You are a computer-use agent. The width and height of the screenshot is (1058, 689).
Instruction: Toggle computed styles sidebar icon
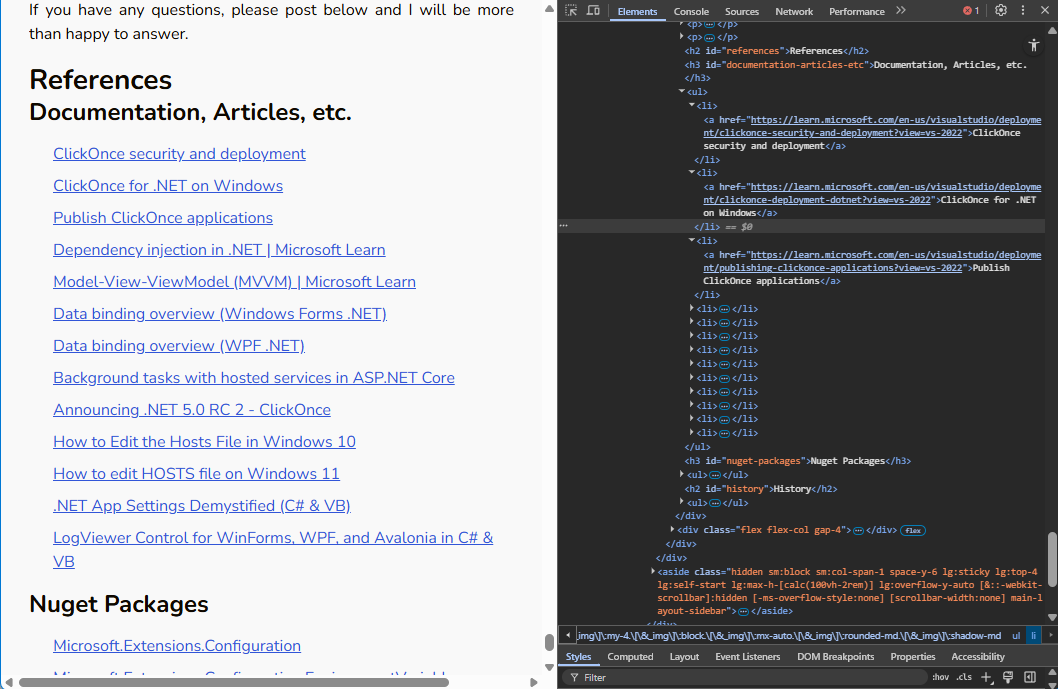1030,677
